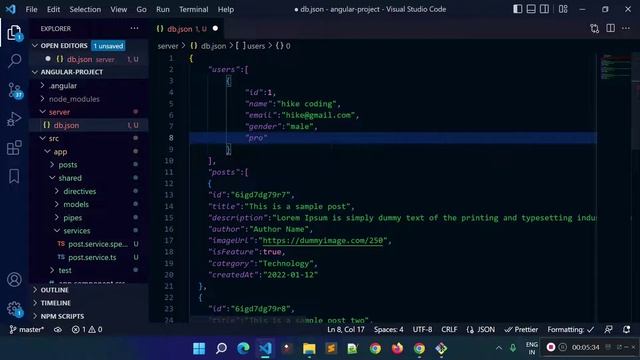Open the Selection menu
Viewport: 640px width, 360px height.
point(85,9)
